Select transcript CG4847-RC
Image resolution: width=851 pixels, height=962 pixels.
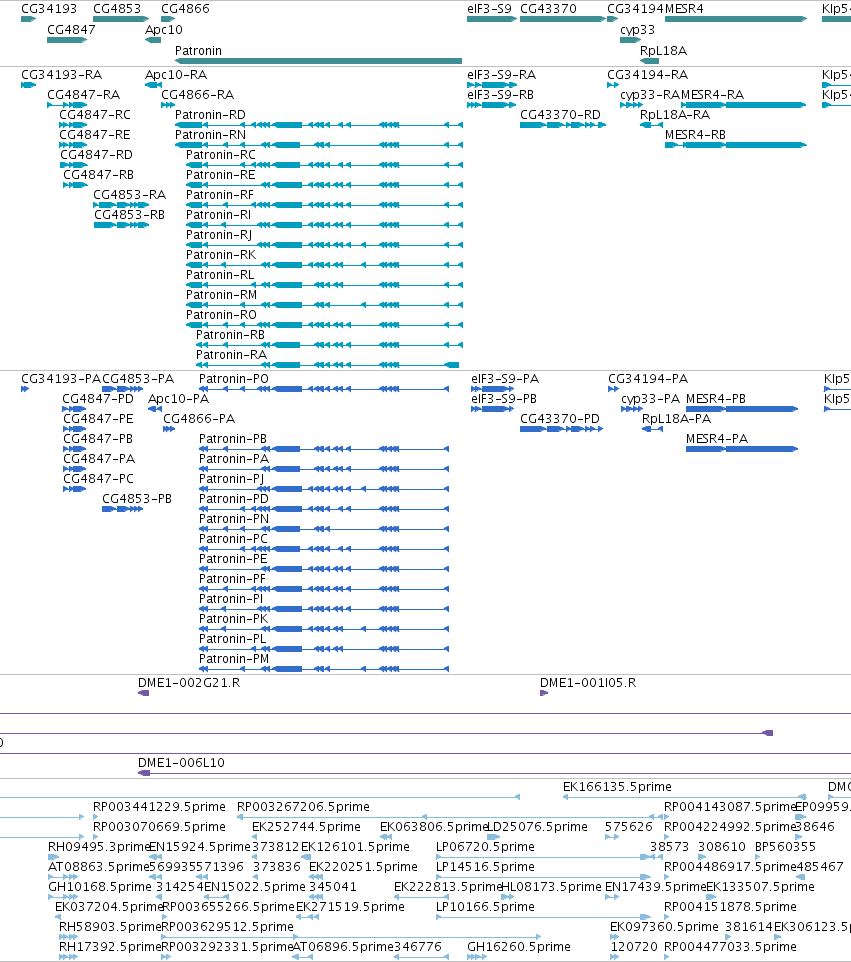pos(73,125)
